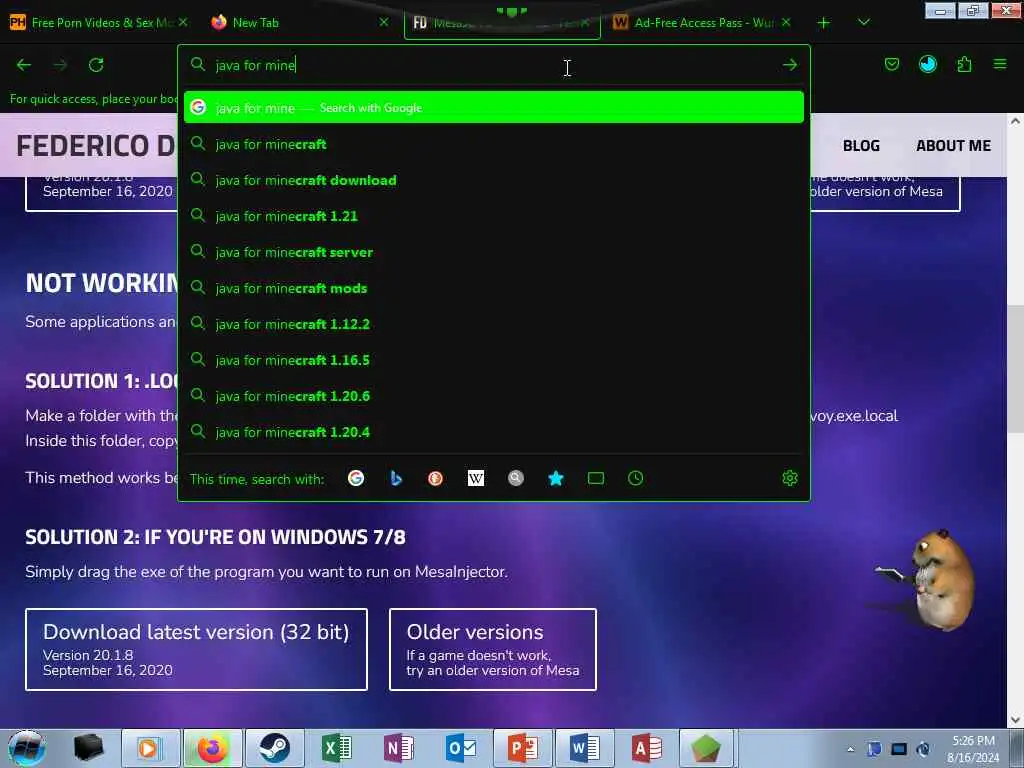Click the scrollbar up arrow
This screenshot has height=768, width=1024.
pyautogui.click(x=1015, y=121)
